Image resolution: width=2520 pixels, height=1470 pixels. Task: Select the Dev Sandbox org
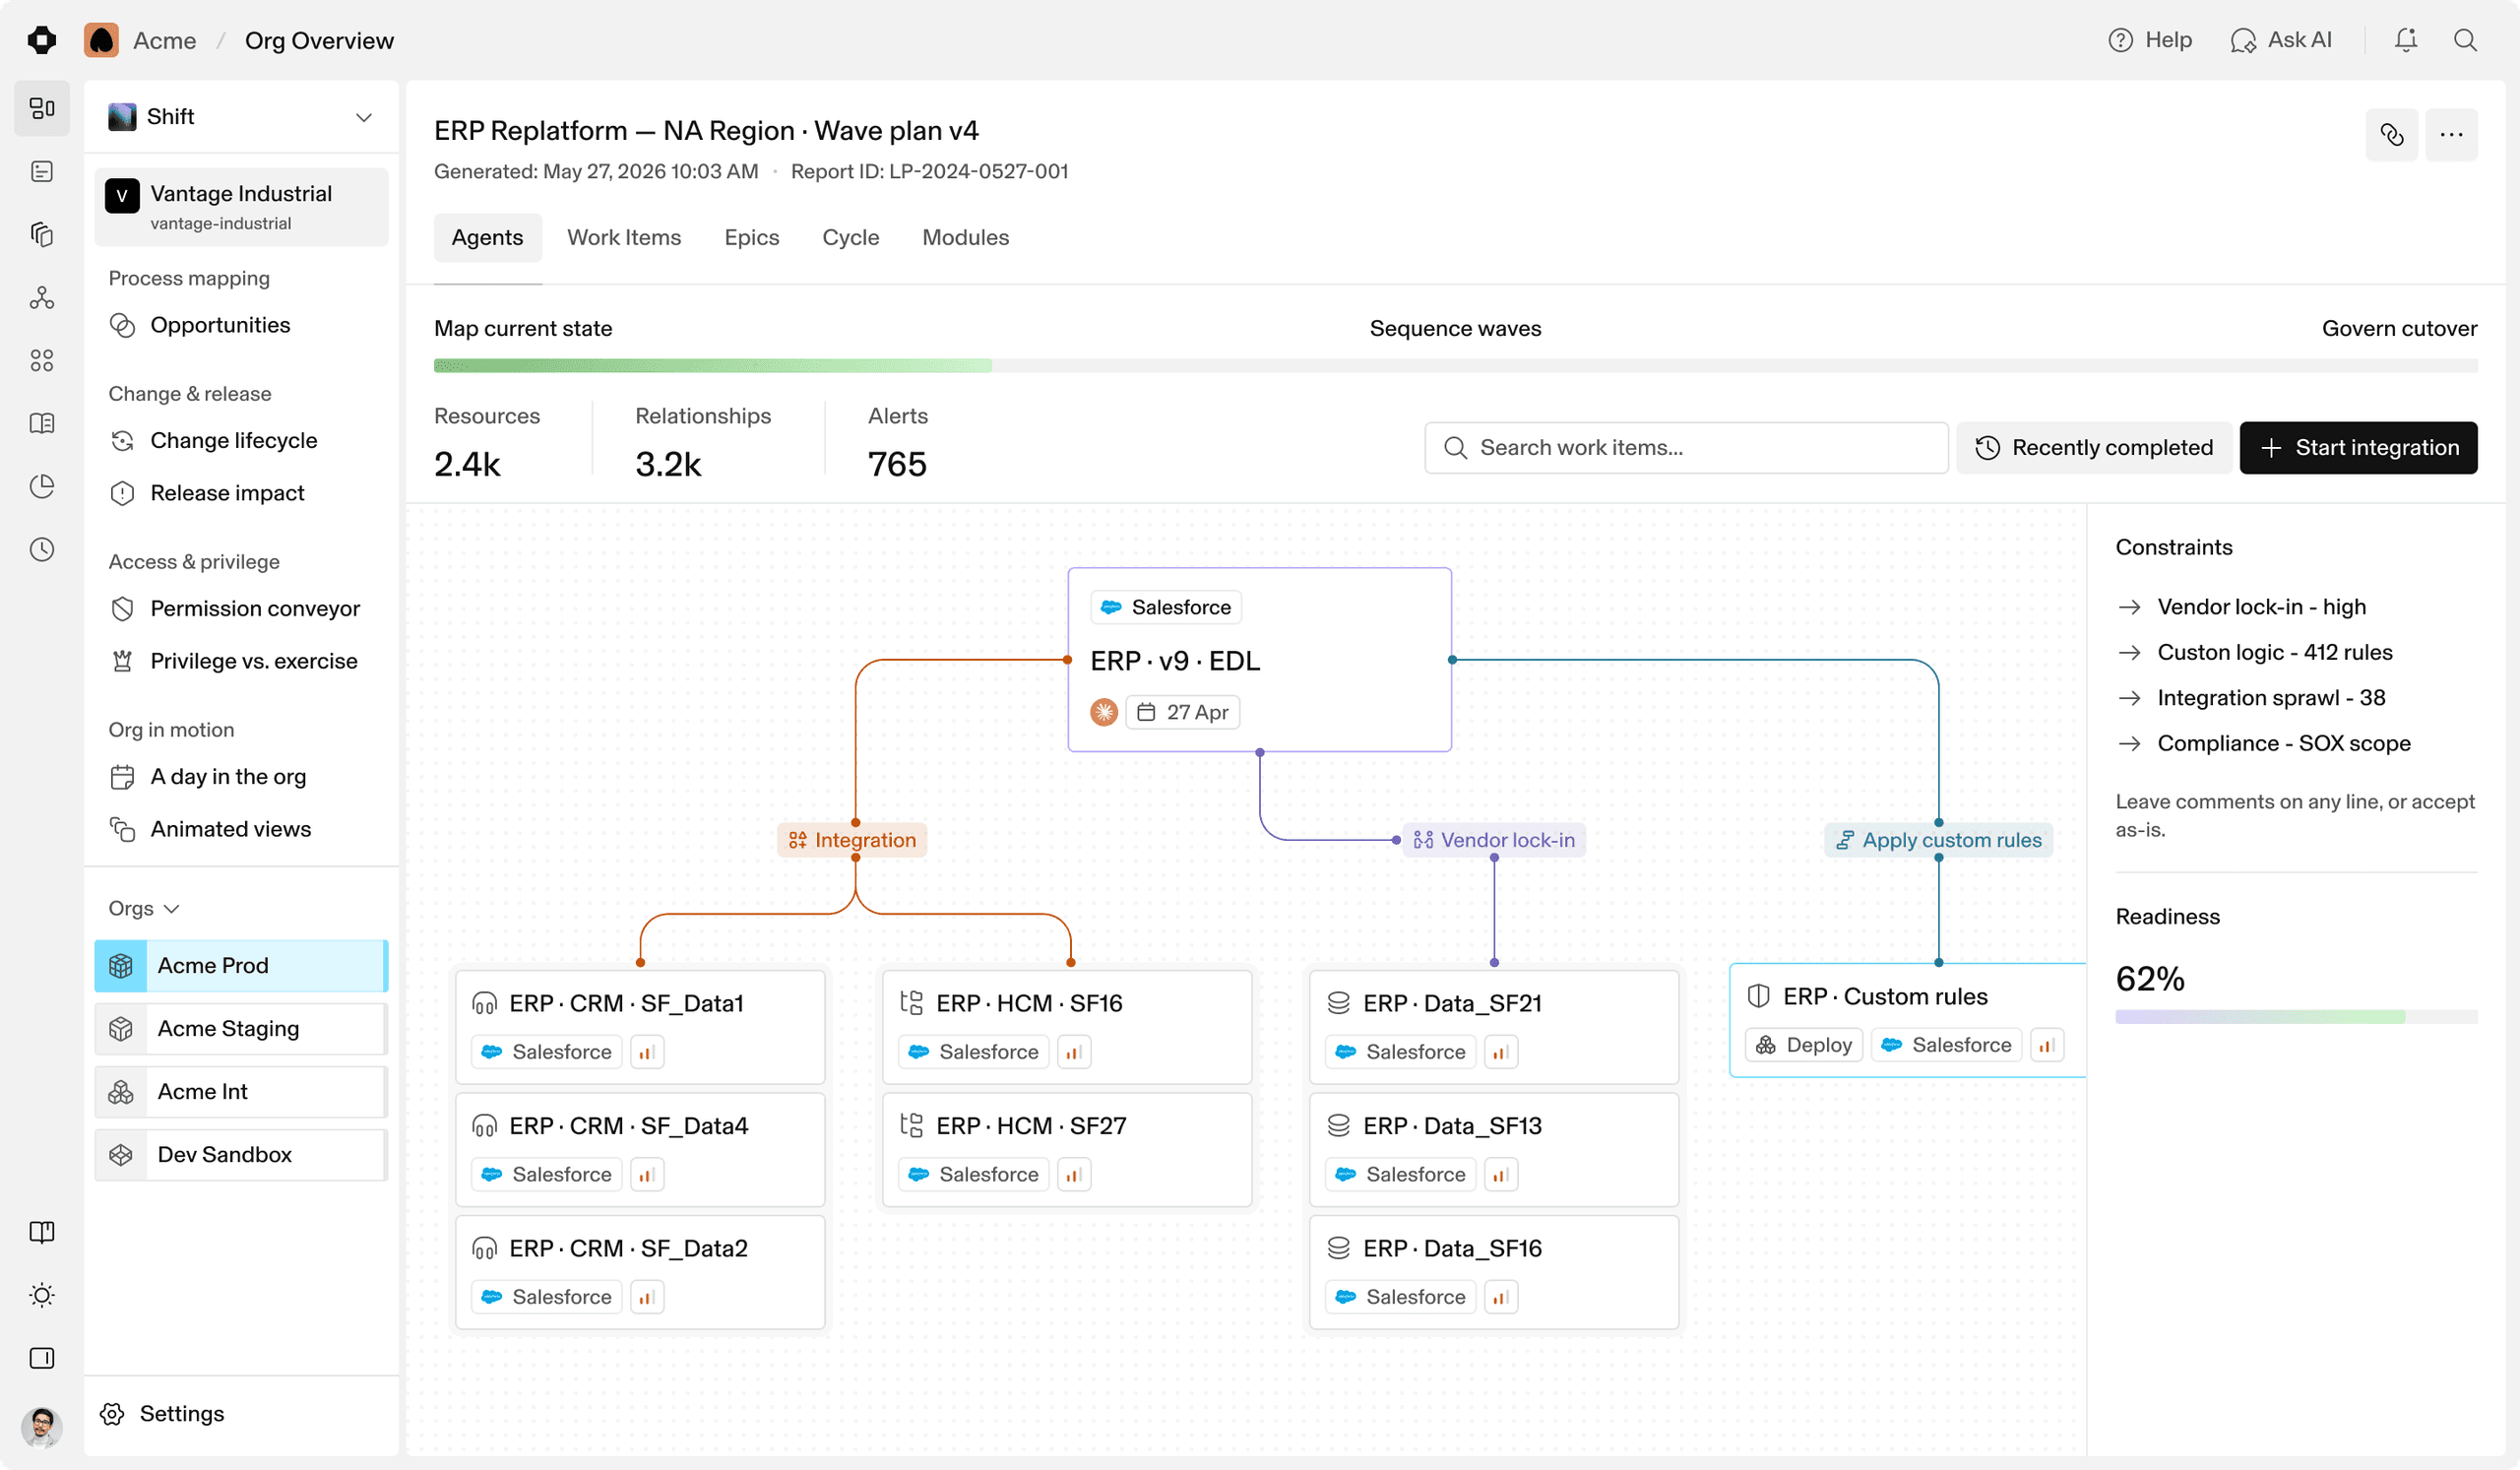[x=241, y=1155]
